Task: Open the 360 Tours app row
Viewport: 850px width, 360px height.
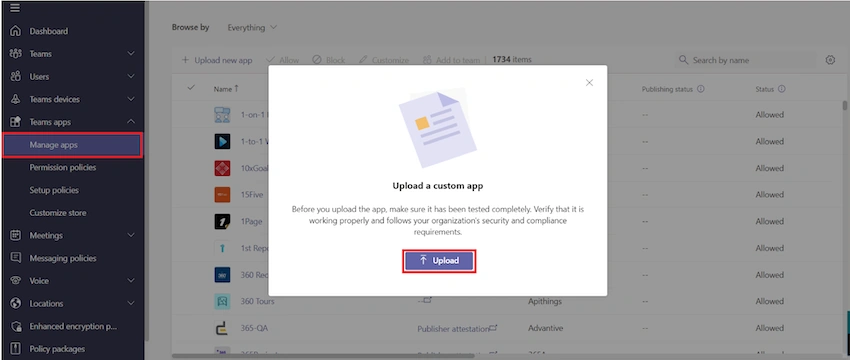Action: point(257,301)
